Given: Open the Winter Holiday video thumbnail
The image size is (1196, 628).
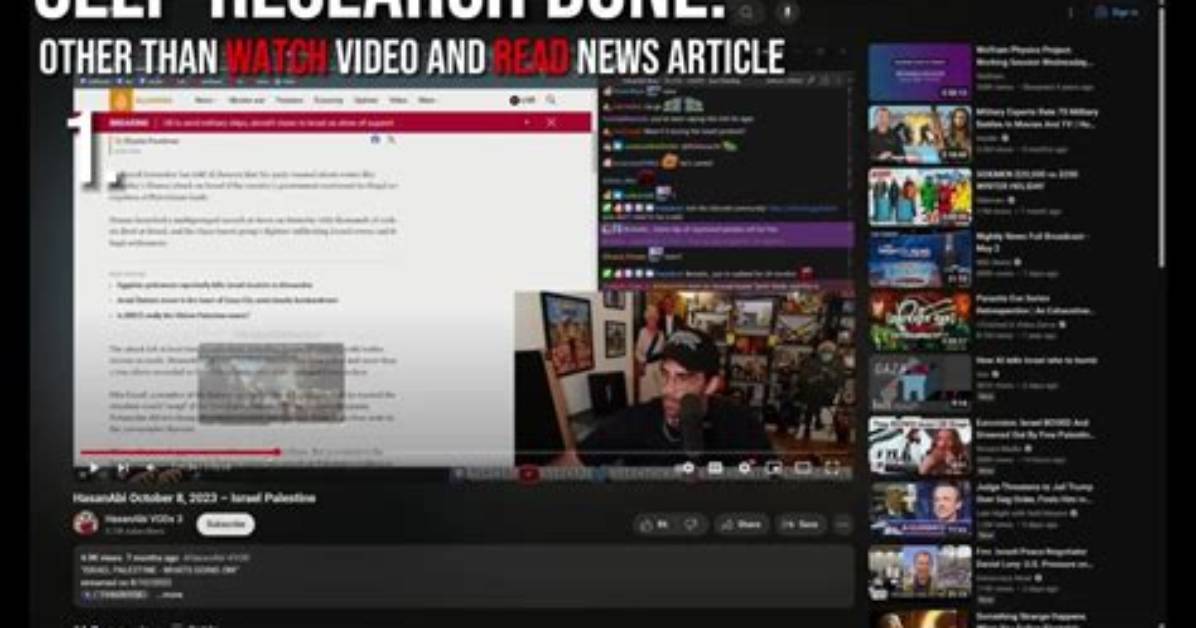Looking at the screenshot, I should 919,197.
